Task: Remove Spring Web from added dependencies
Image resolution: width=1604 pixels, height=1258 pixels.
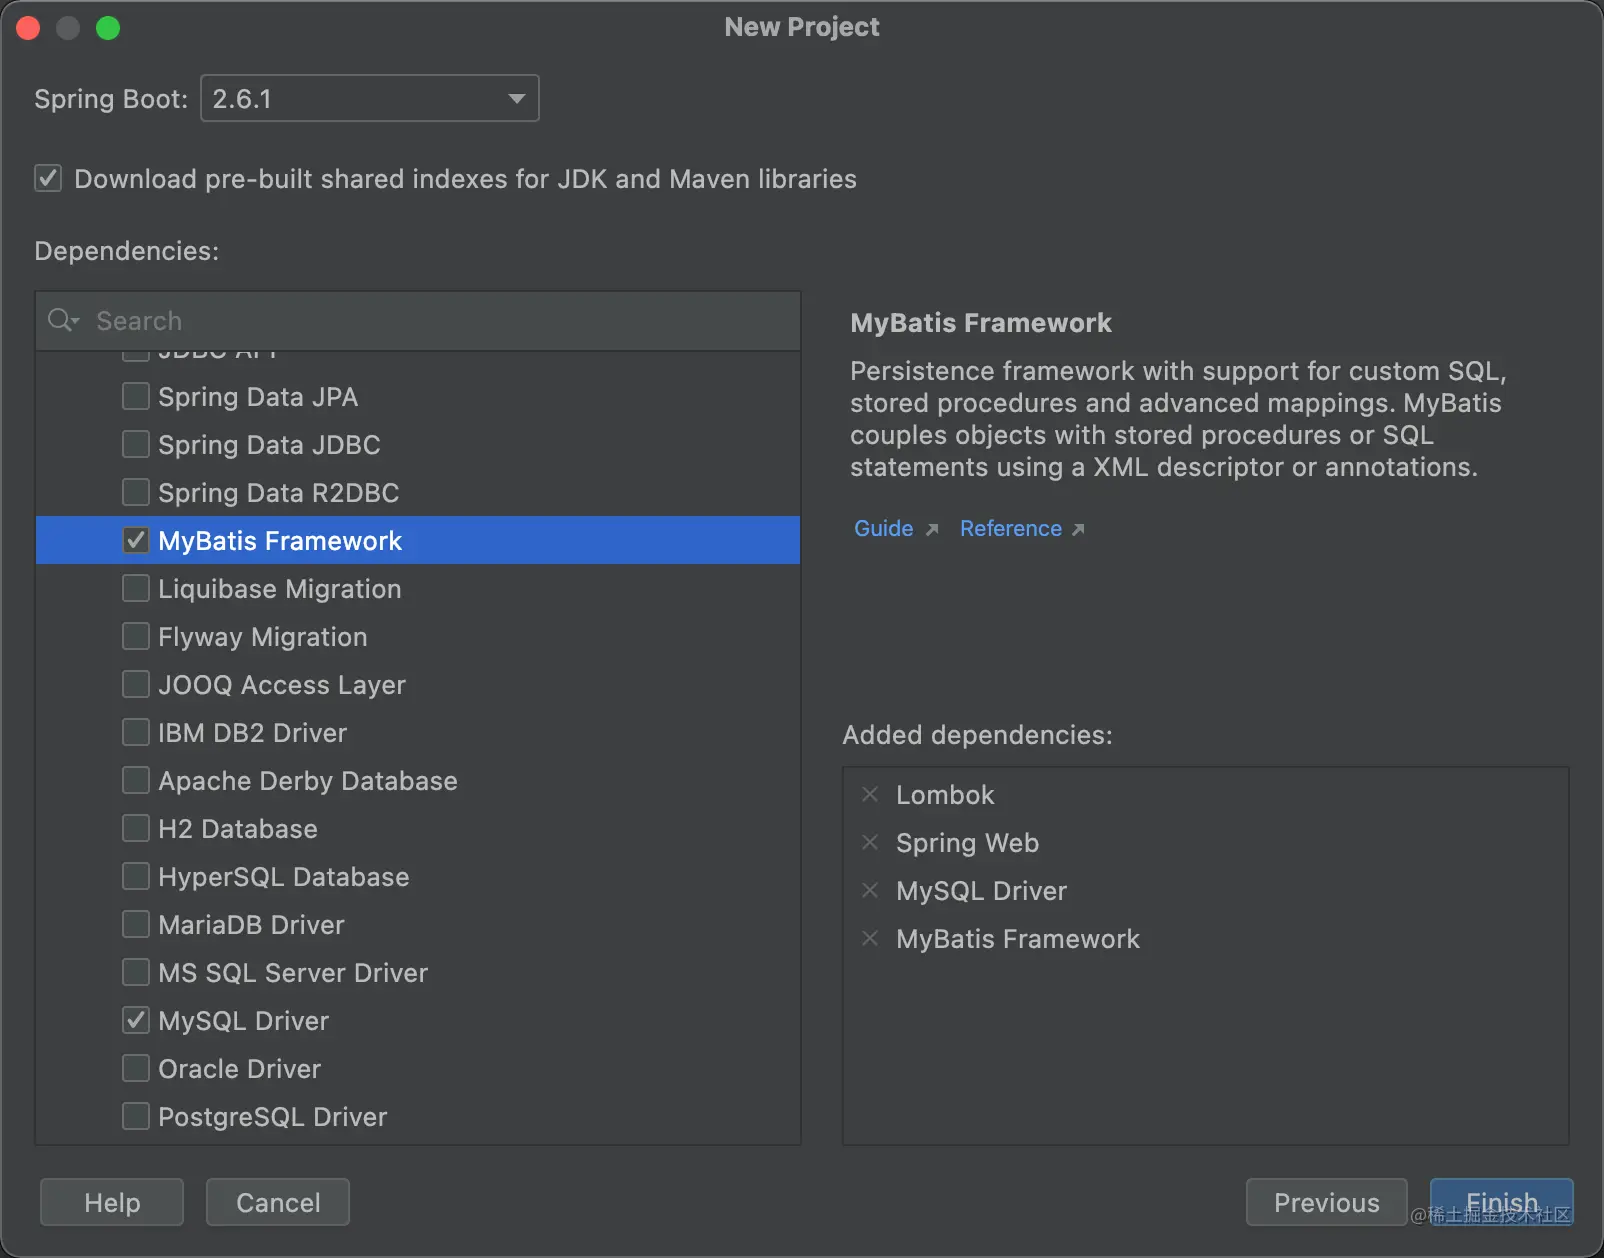Action: 870,842
